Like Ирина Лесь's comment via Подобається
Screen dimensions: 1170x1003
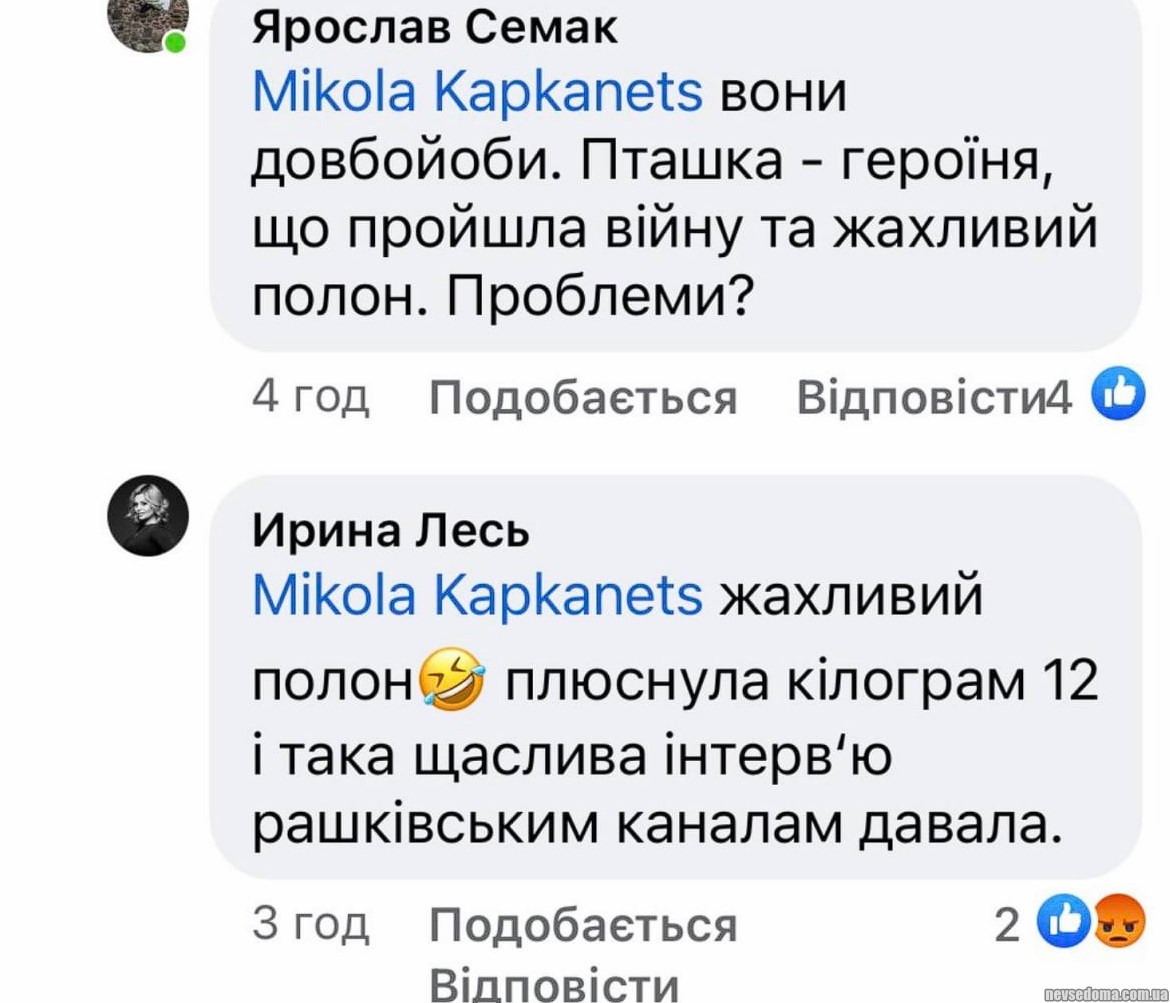click(583, 926)
